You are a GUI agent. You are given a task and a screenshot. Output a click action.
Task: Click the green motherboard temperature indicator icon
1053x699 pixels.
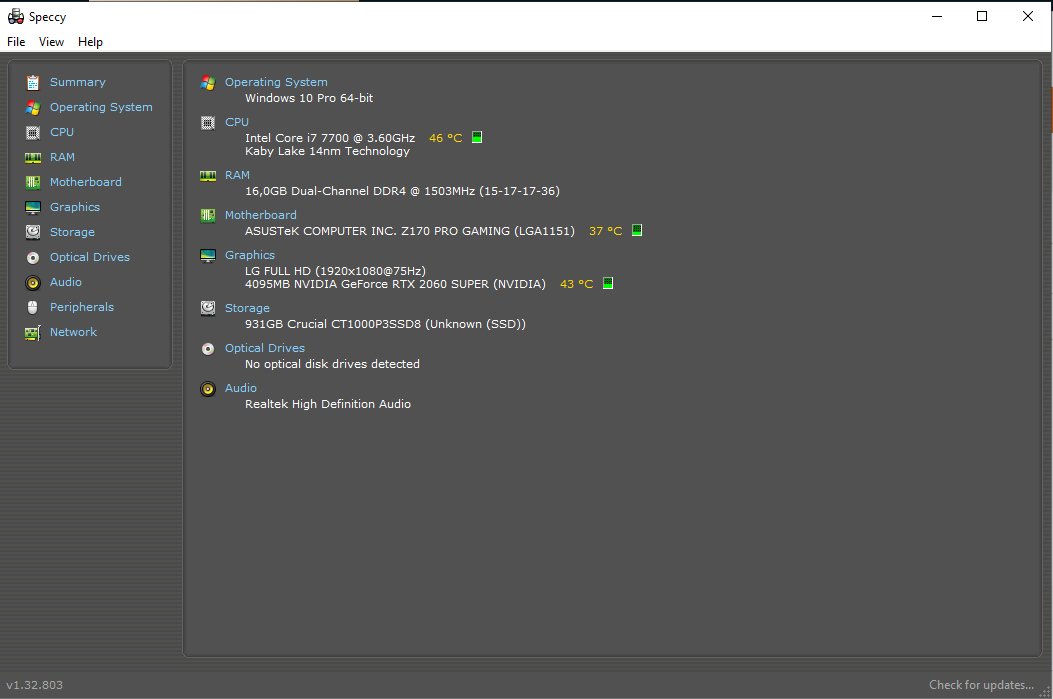click(637, 230)
